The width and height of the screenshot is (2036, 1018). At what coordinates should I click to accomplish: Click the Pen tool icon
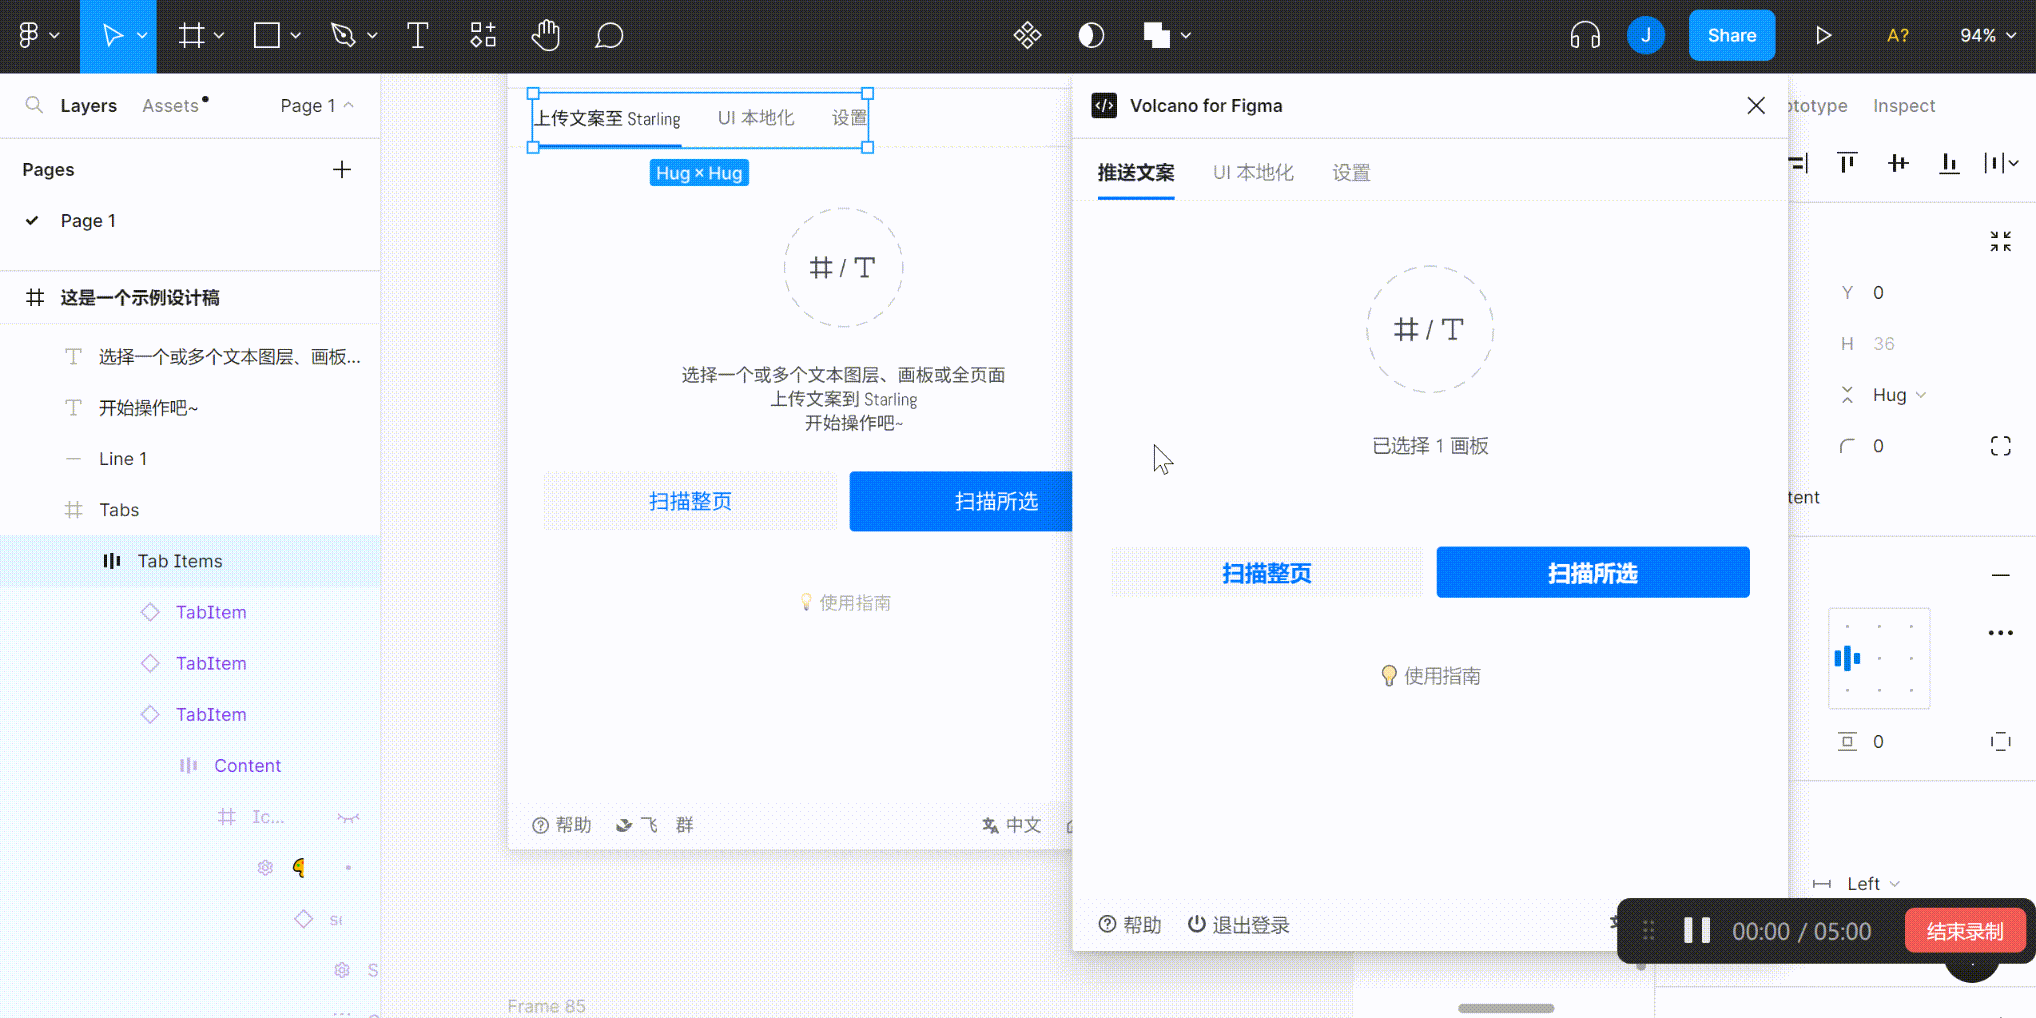[343, 36]
